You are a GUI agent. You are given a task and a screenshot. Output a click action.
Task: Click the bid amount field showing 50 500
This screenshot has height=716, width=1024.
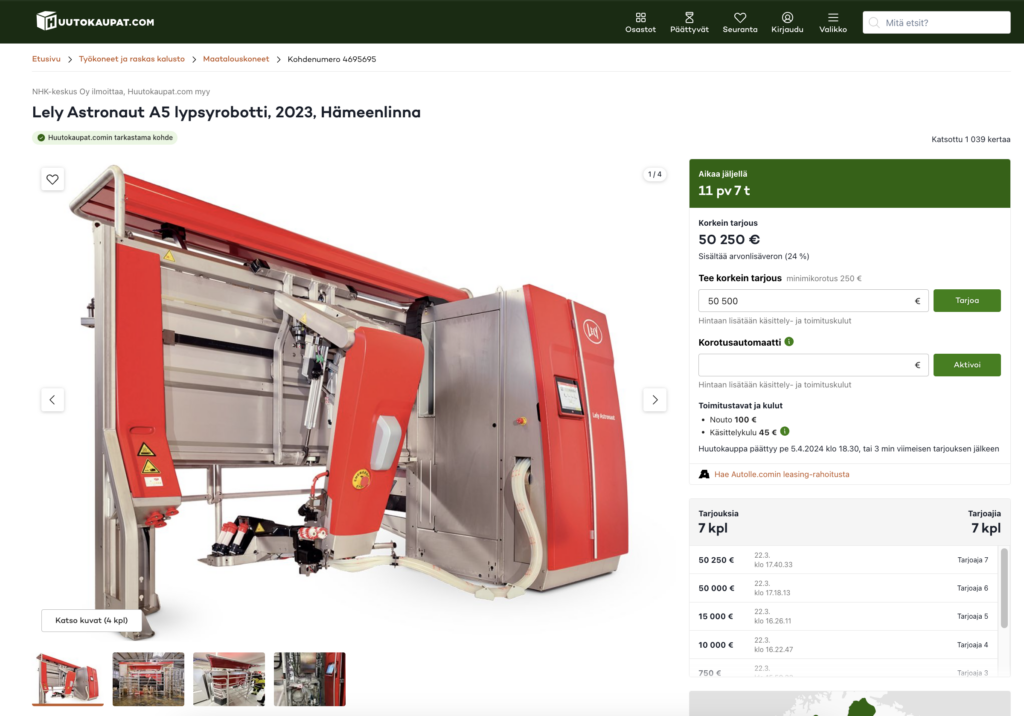[813, 301]
